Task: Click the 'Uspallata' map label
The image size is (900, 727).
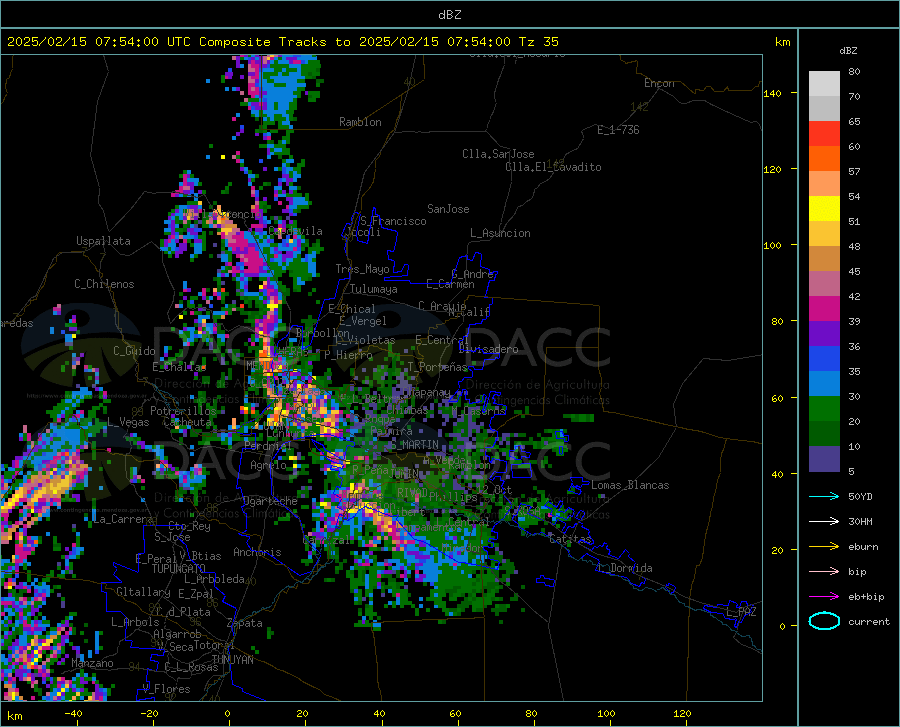Action: [103, 241]
